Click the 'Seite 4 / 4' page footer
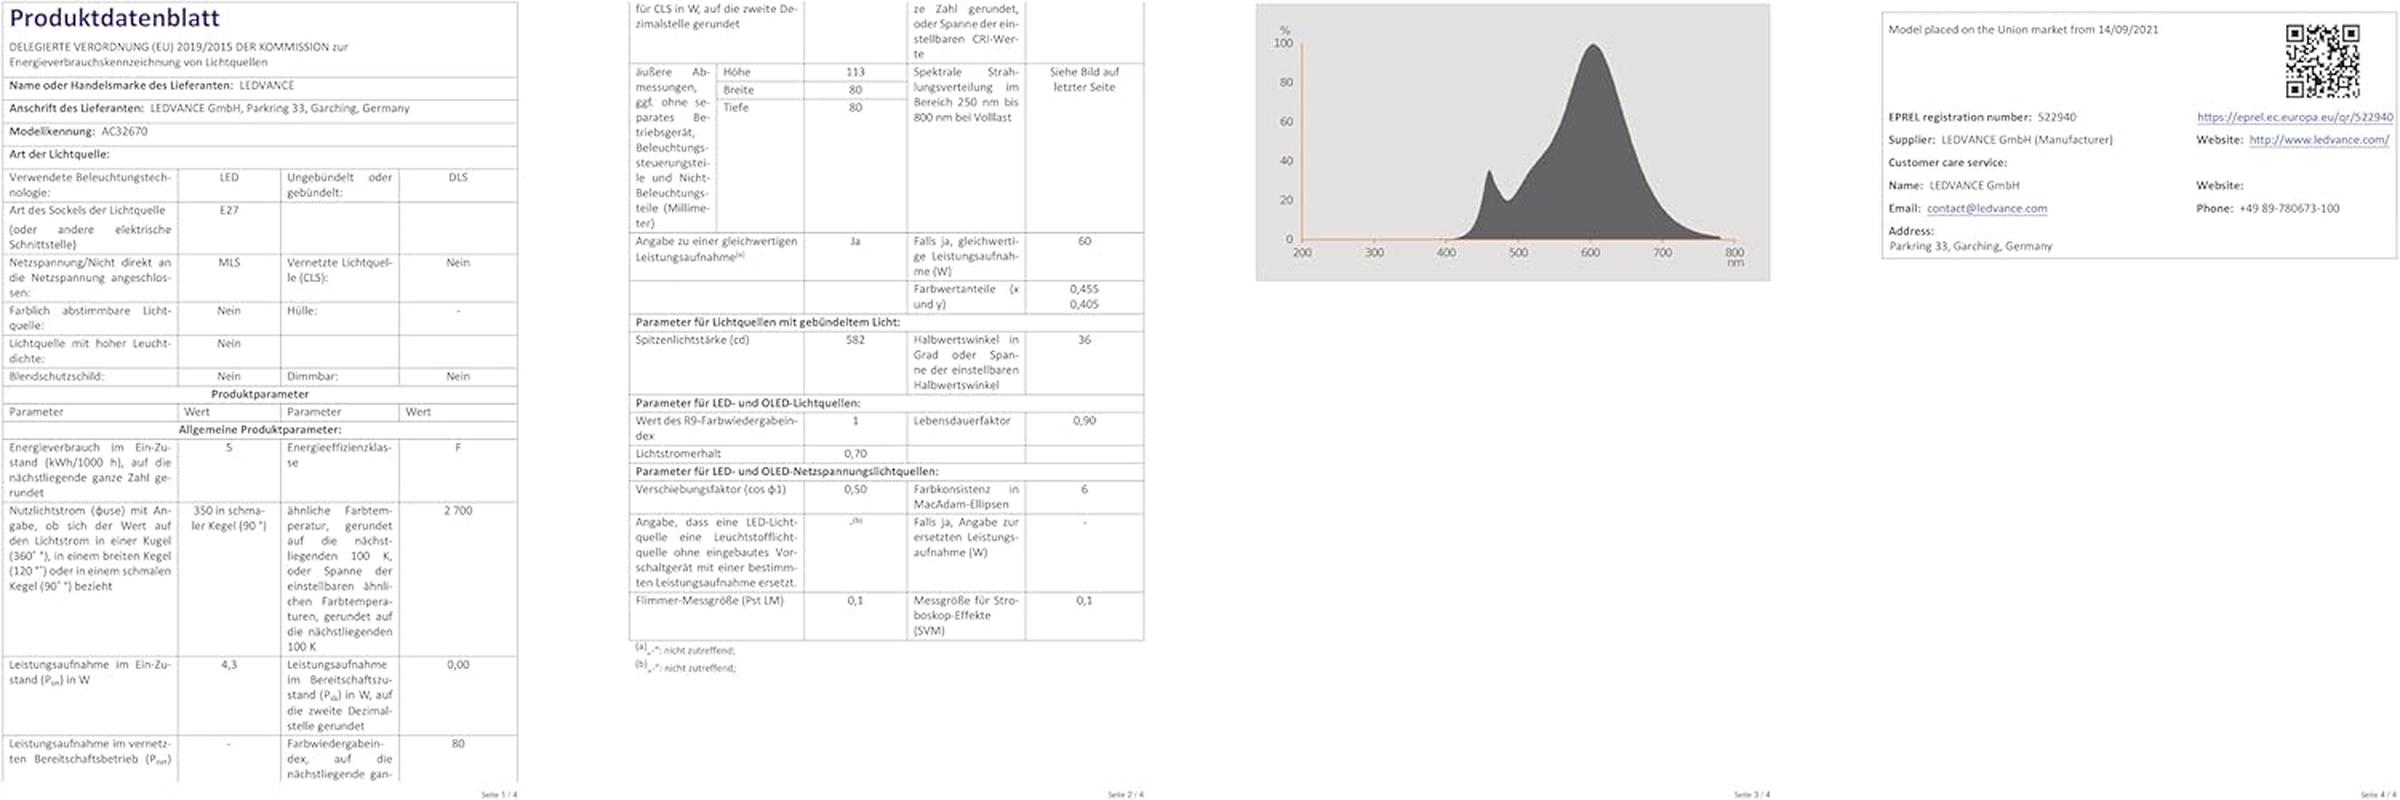The width and height of the screenshot is (2400, 800). (2378, 795)
